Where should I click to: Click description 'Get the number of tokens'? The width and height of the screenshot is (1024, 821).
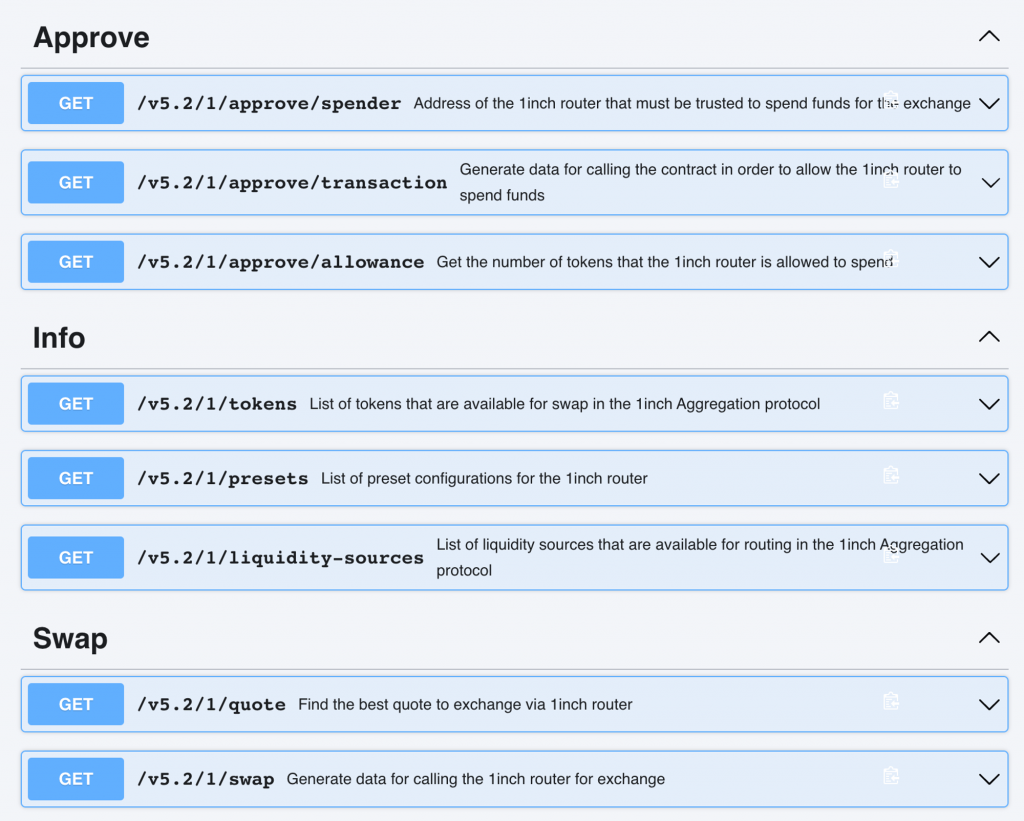(665, 262)
